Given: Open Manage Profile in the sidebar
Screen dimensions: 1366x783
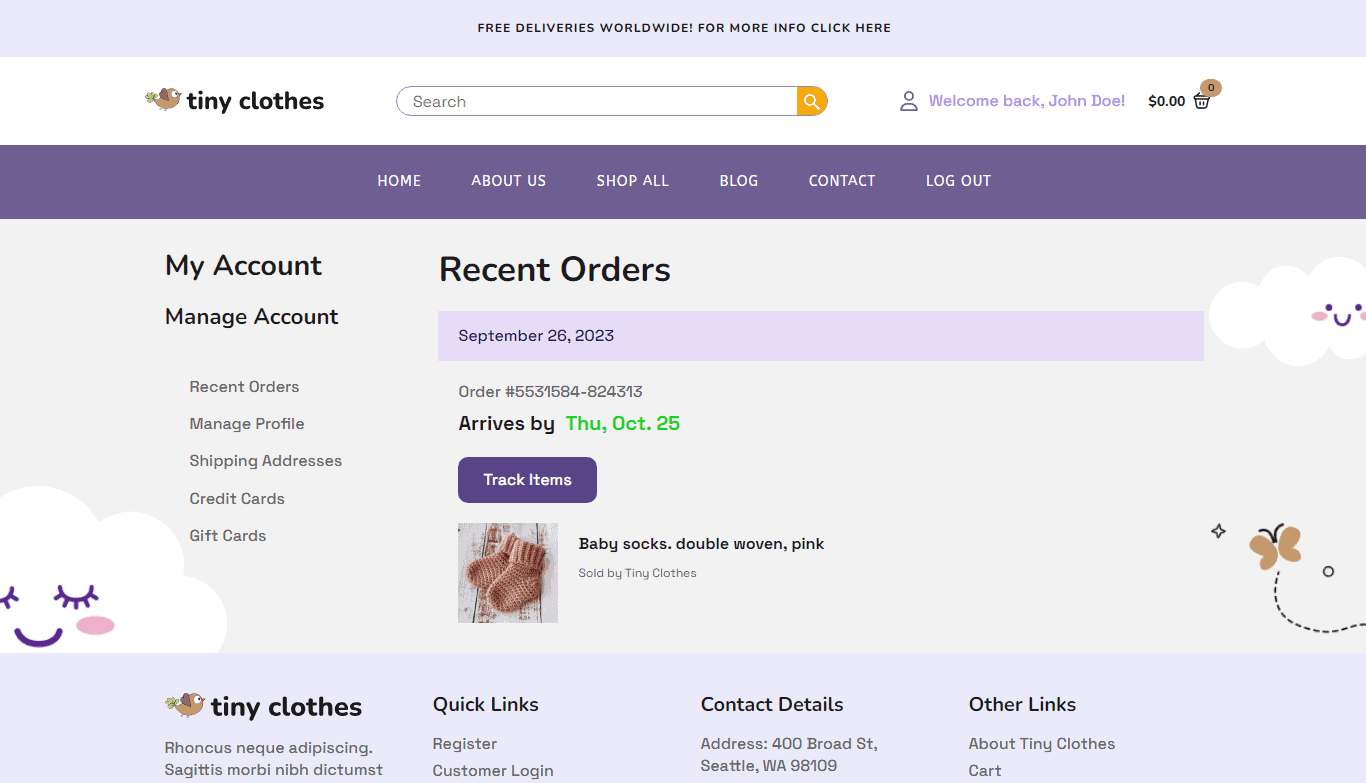Looking at the screenshot, I should (247, 424).
